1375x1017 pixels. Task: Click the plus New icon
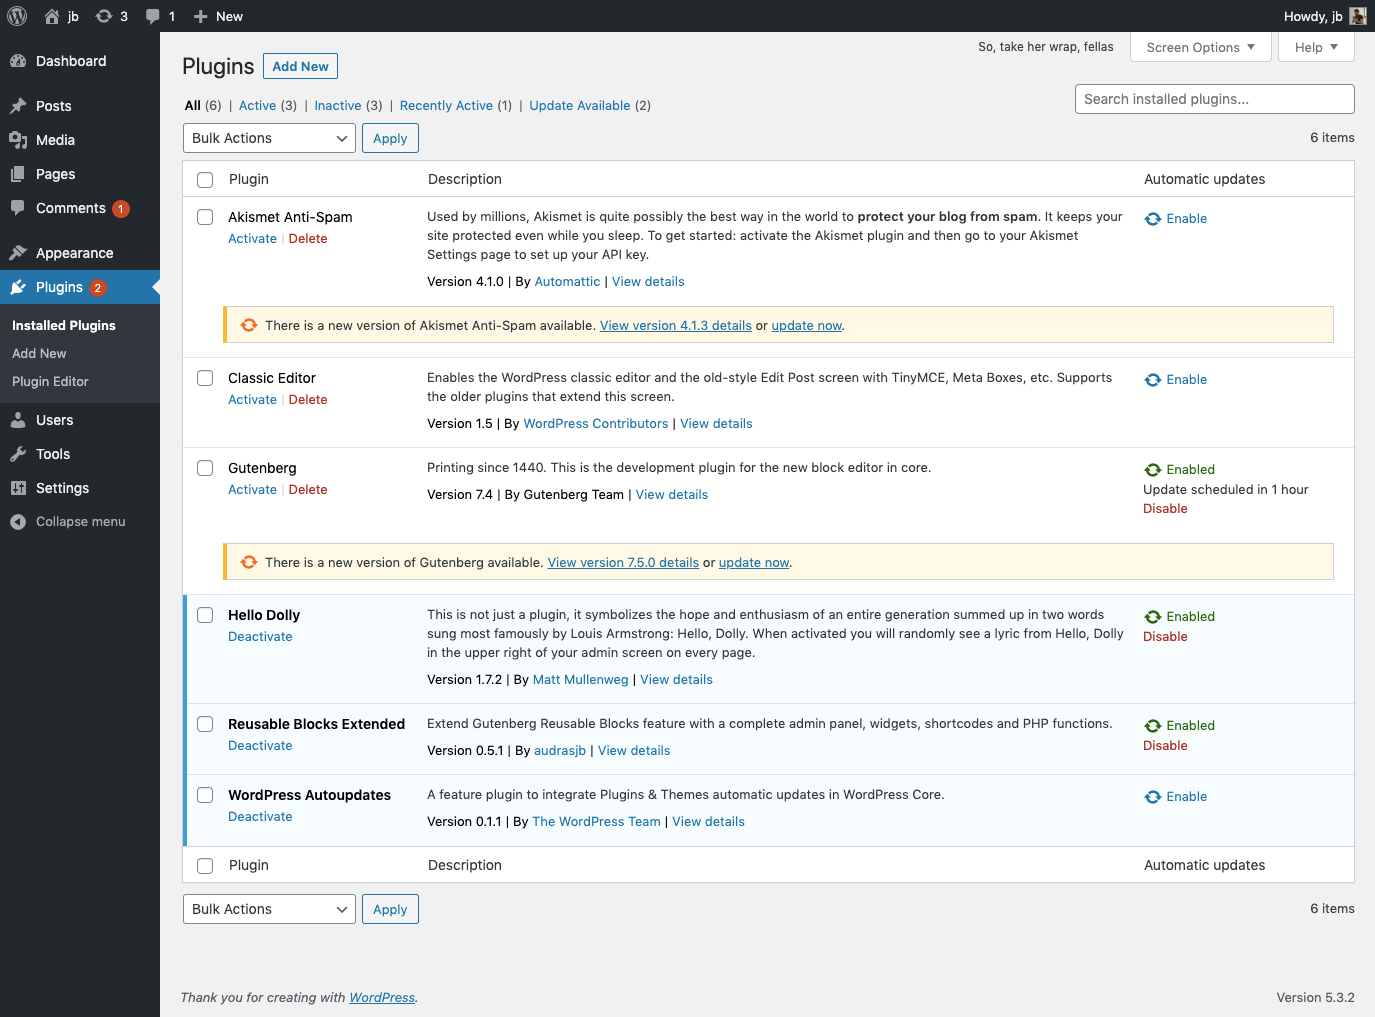(200, 16)
